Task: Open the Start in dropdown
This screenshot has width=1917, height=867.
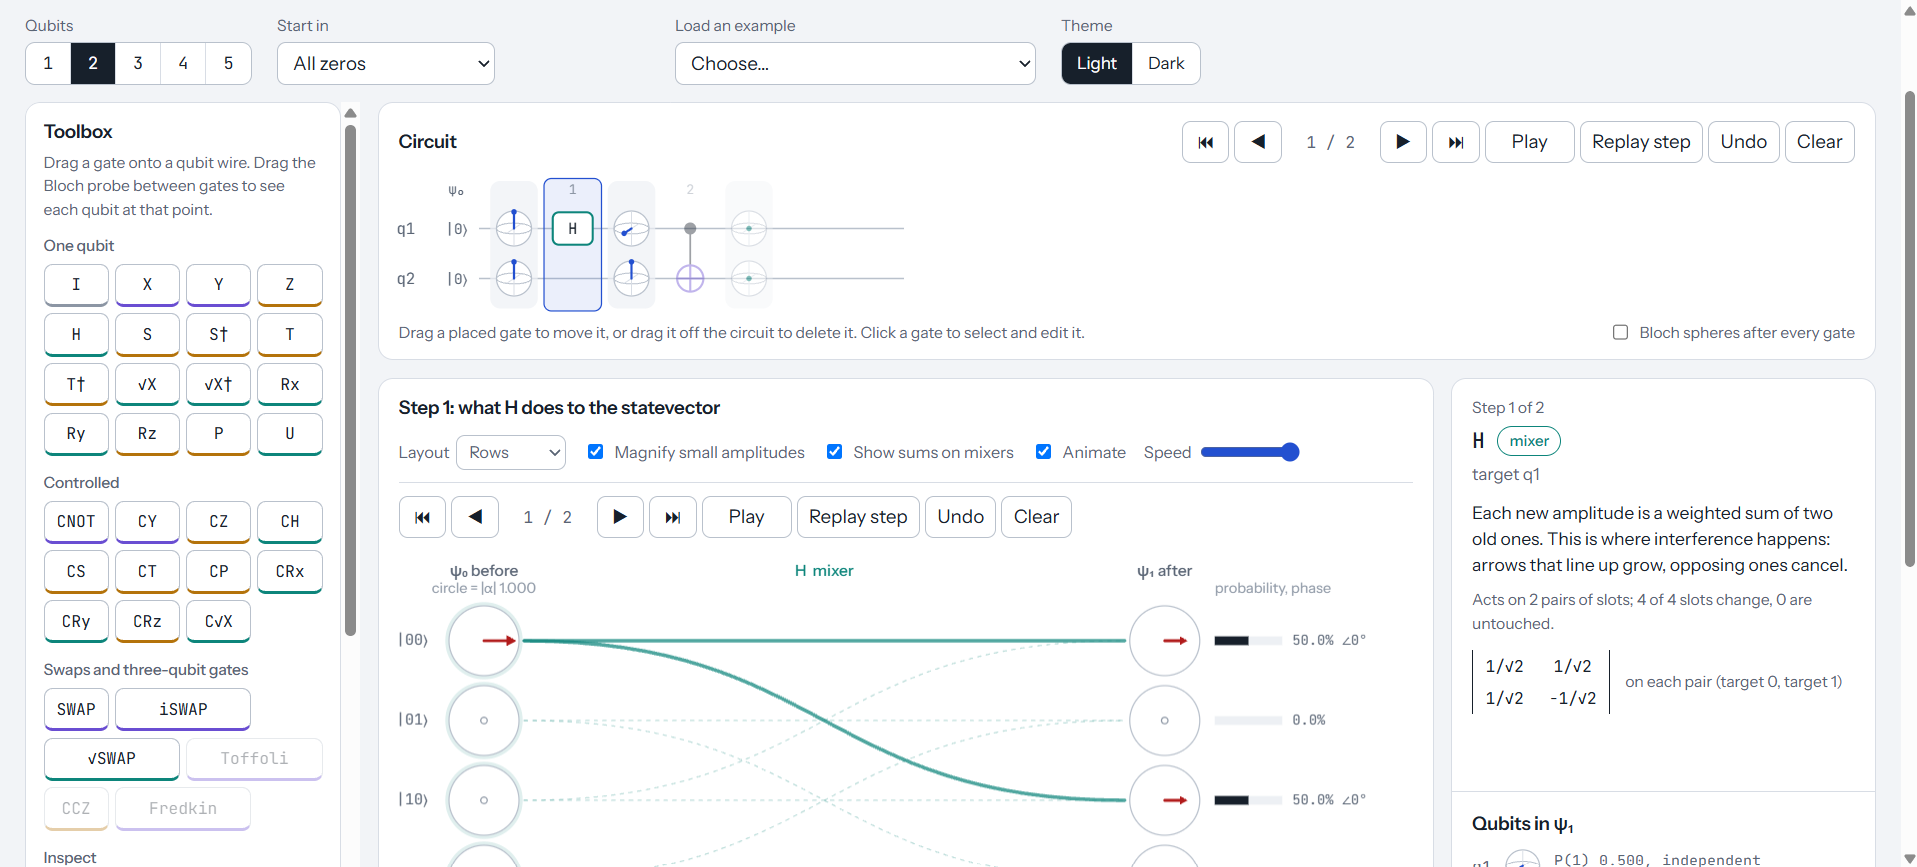Action: (386, 63)
